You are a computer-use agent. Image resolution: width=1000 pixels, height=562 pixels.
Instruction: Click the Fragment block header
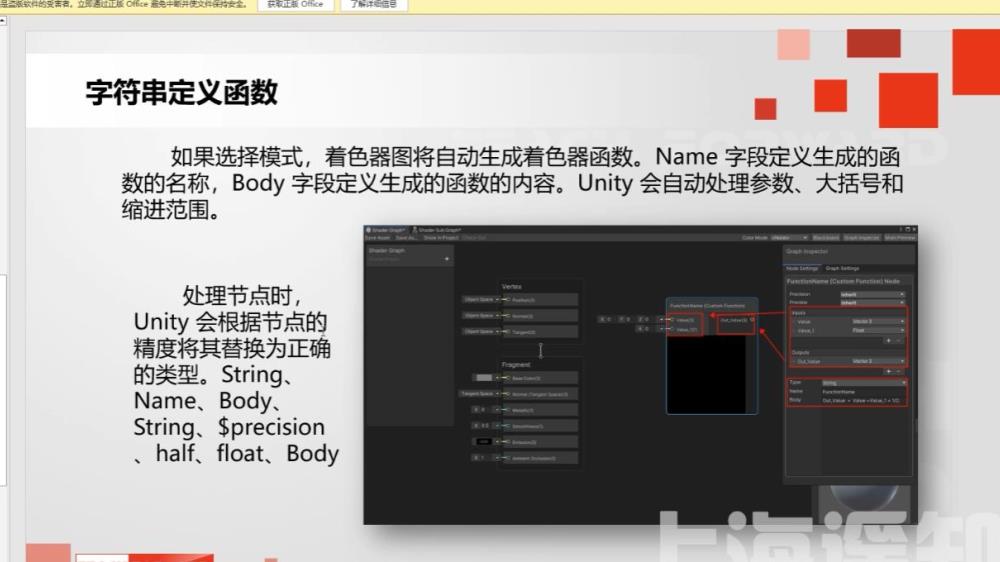516,365
